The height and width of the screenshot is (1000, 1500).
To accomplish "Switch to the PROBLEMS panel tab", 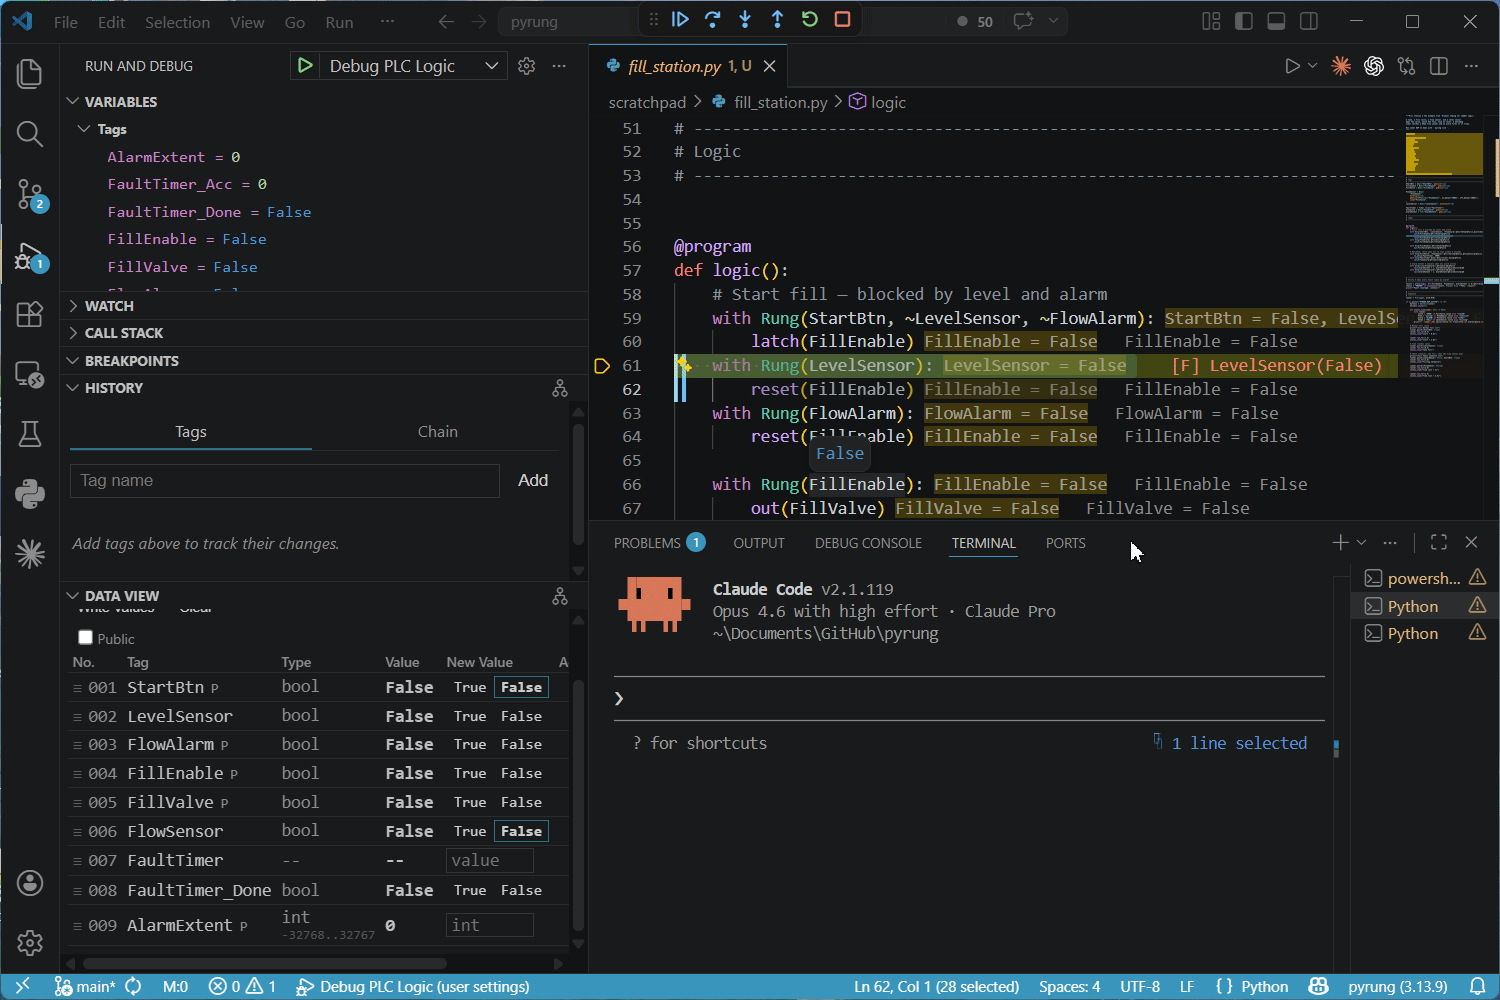I will click(x=659, y=543).
